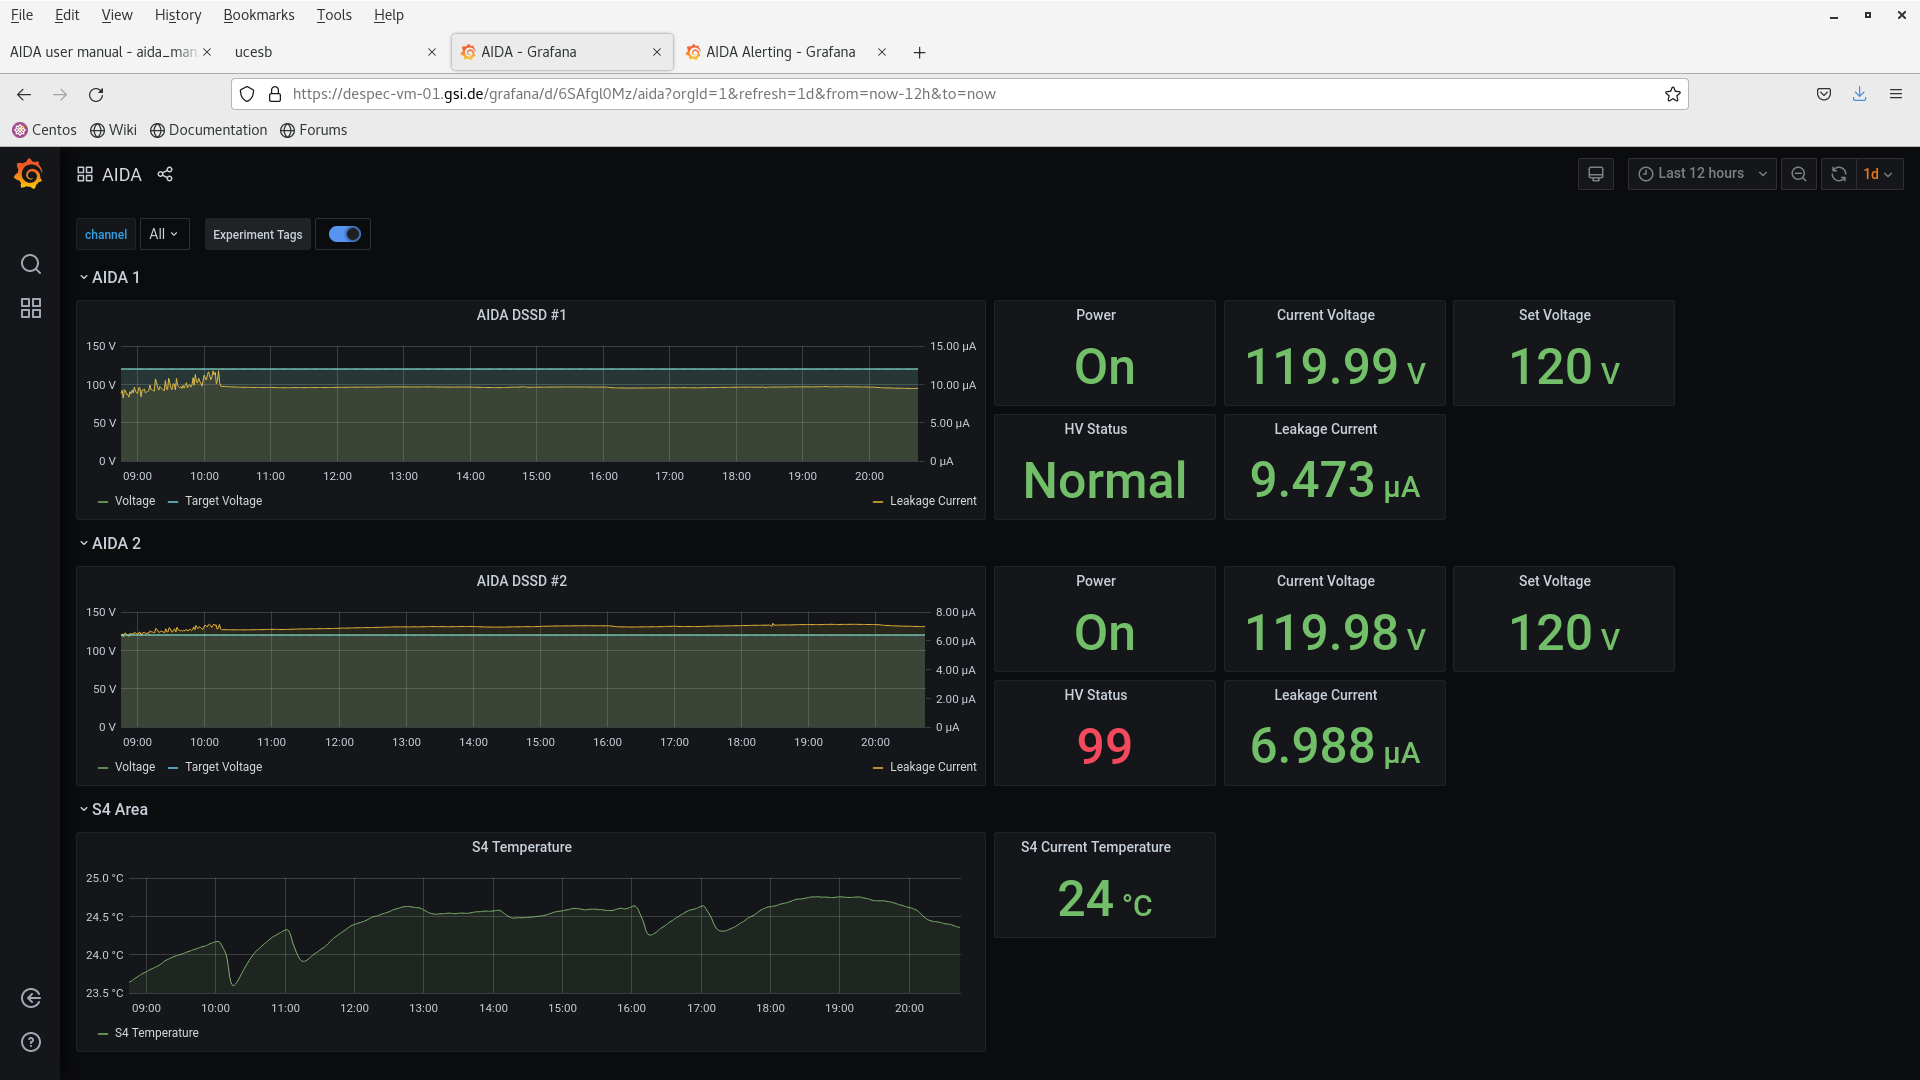Open the Documentation bookmark
This screenshot has height=1080, width=1920.
click(208, 130)
